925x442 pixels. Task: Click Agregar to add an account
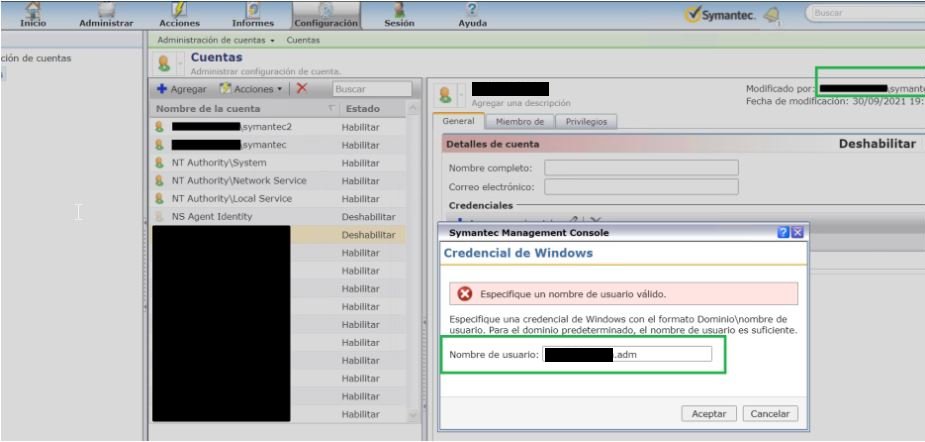[x=182, y=89]
